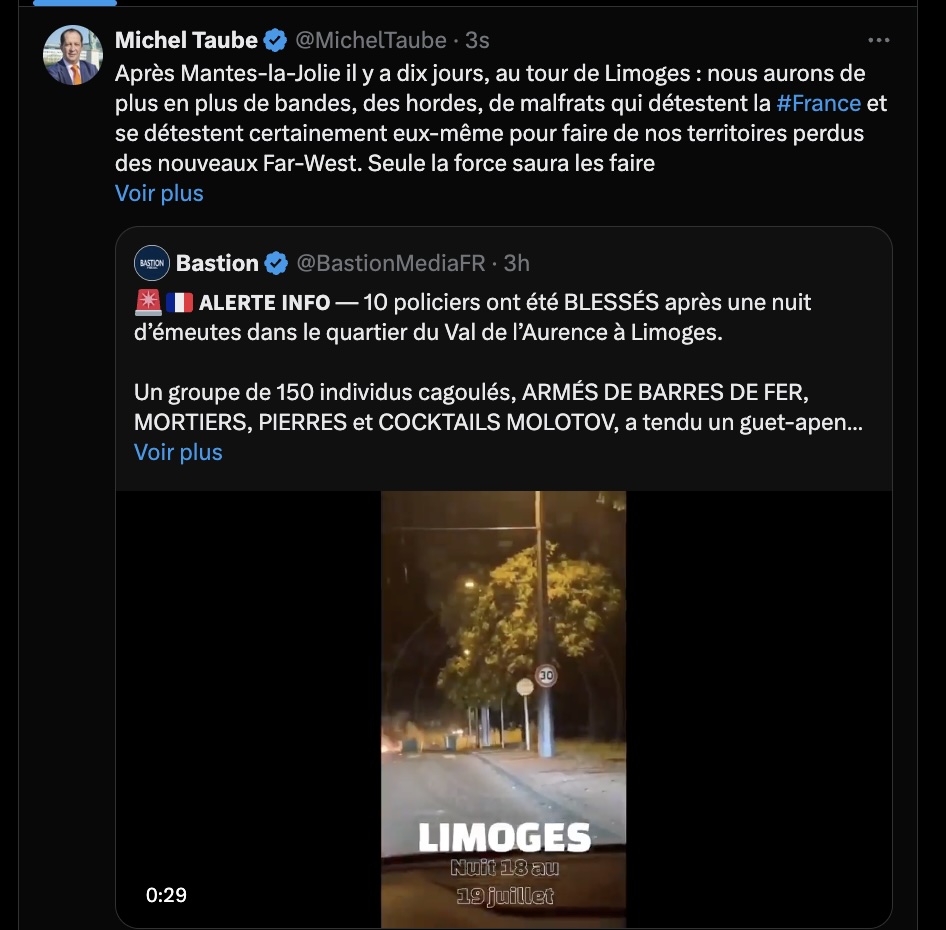Open the Michel Taube display name link
The height and width of the screenshot is (930, 946).
(x=186, y=40)
